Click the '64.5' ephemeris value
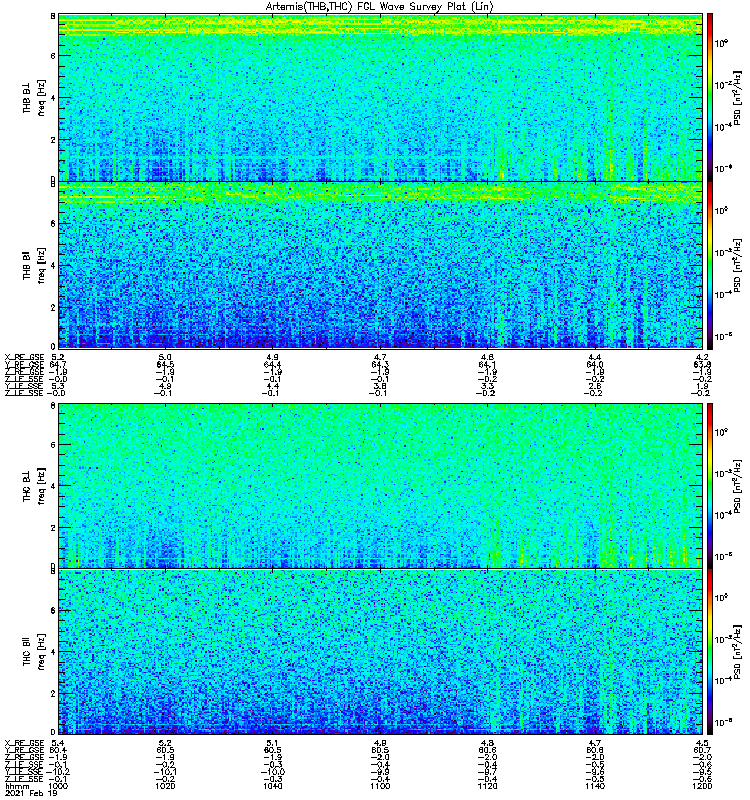The height and width of the screenshot is (800, 750). click(165, 364)
